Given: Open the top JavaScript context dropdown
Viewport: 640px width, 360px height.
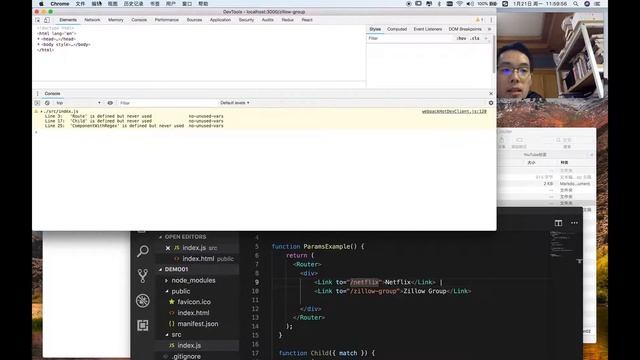Looking at the screenshot, I should coord(78,103).
